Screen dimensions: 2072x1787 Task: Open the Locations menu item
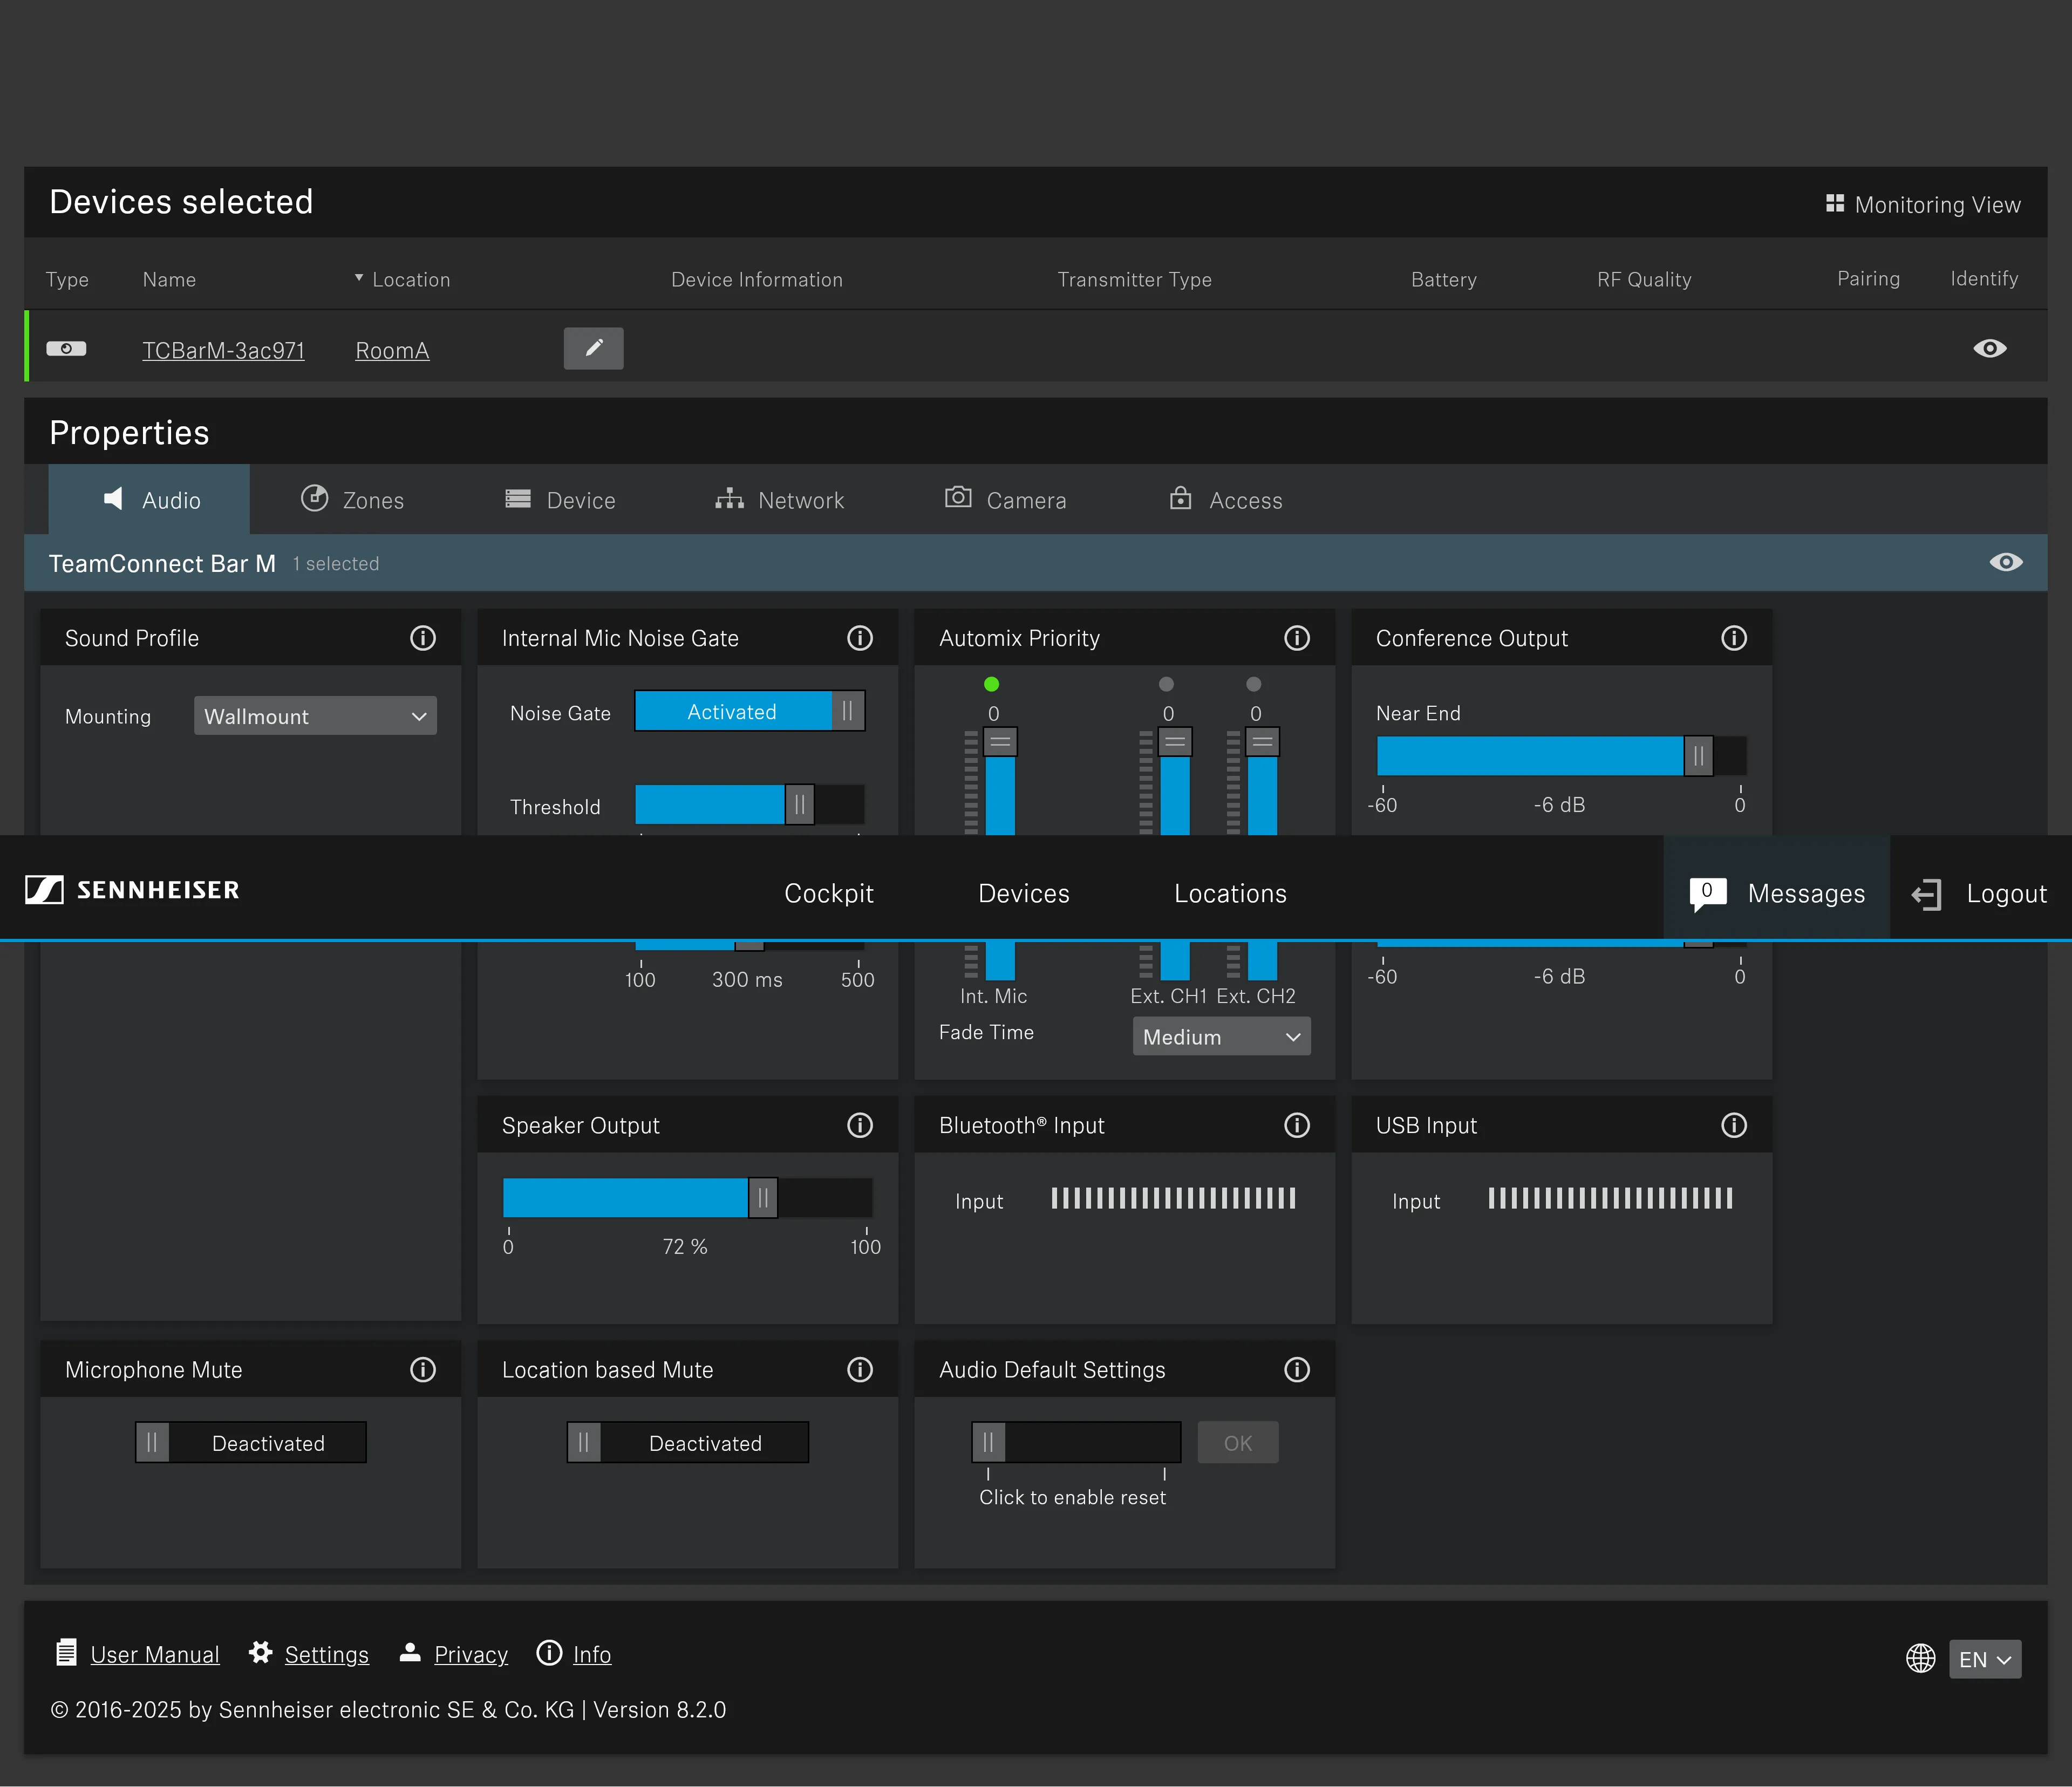(1230, 893)
